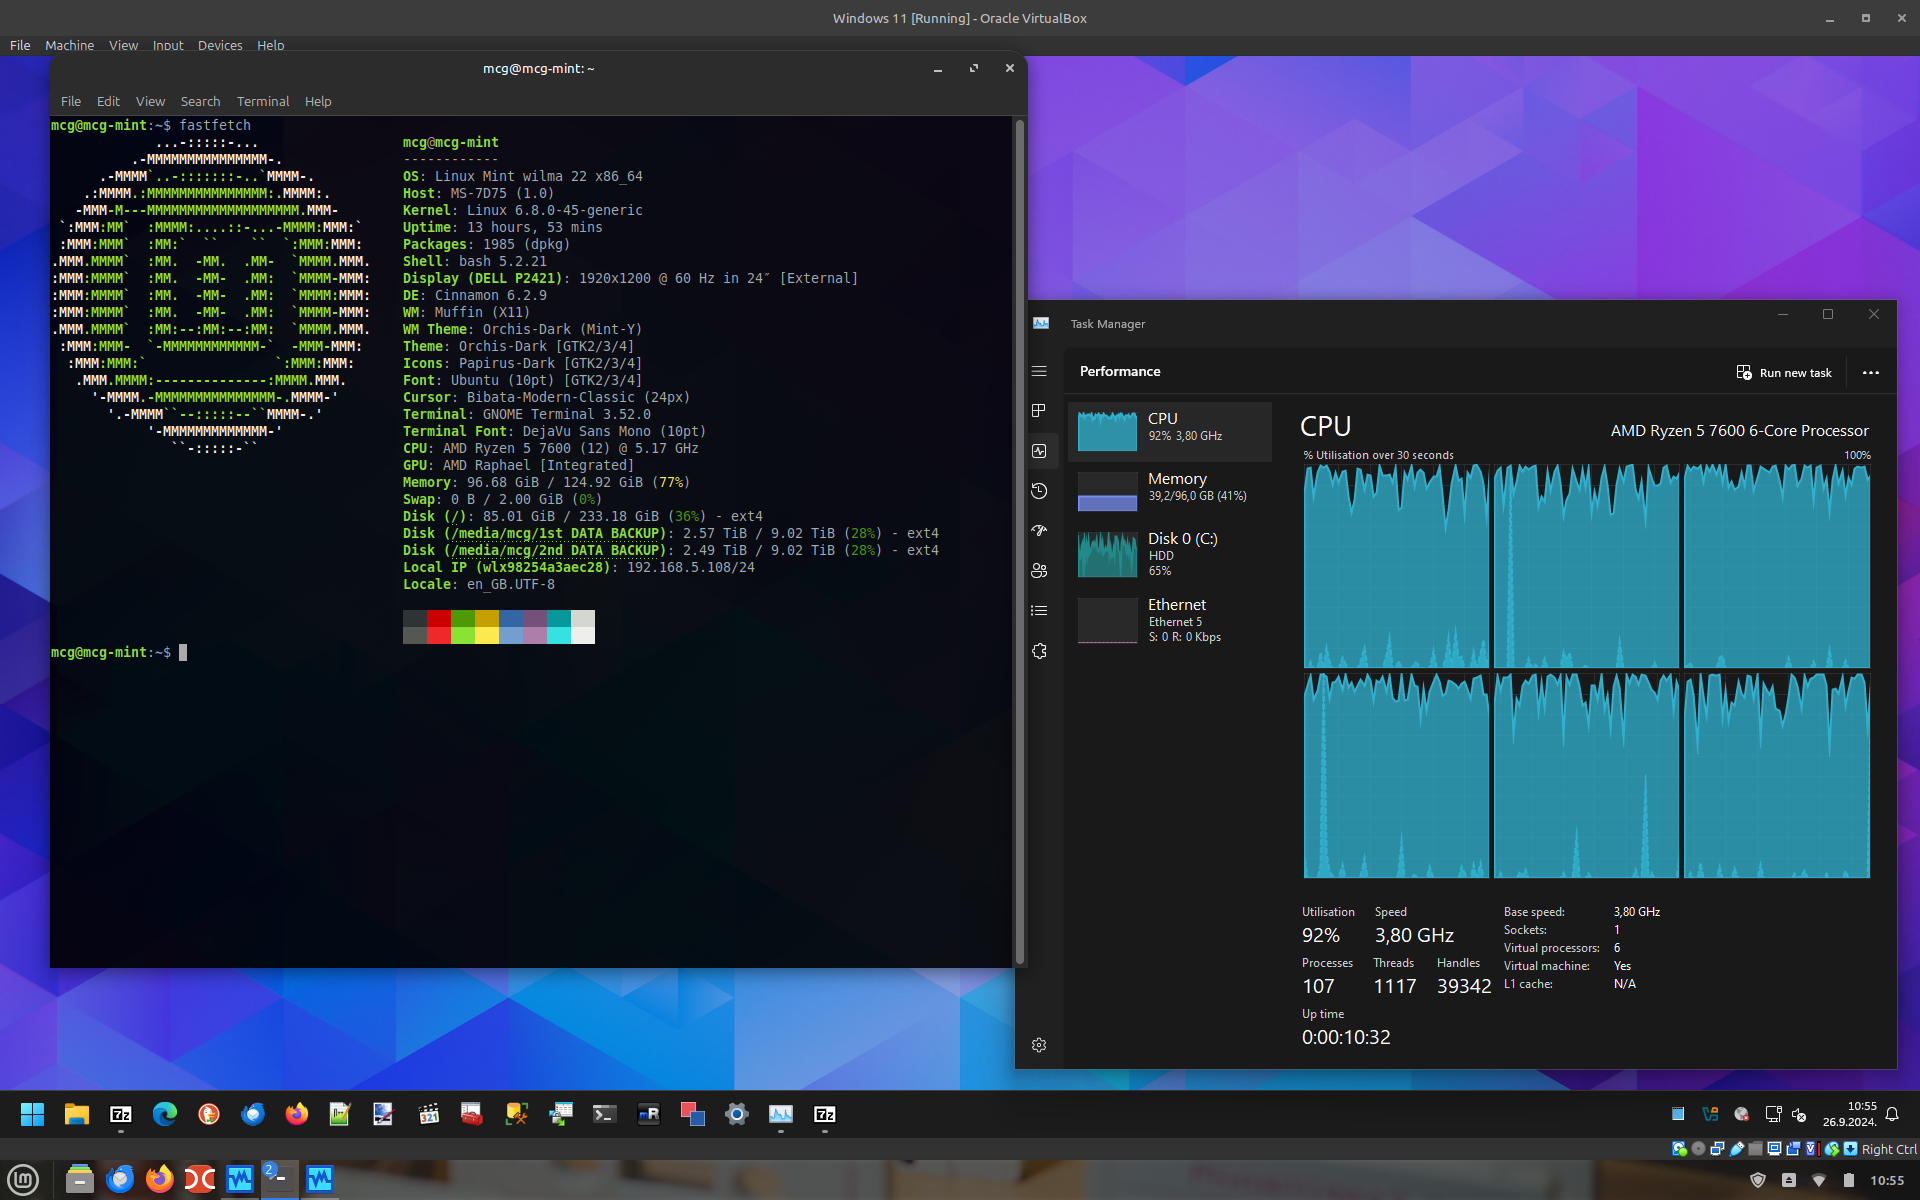Open Processes page in Task Manager sidebar

pos(1039,411)
